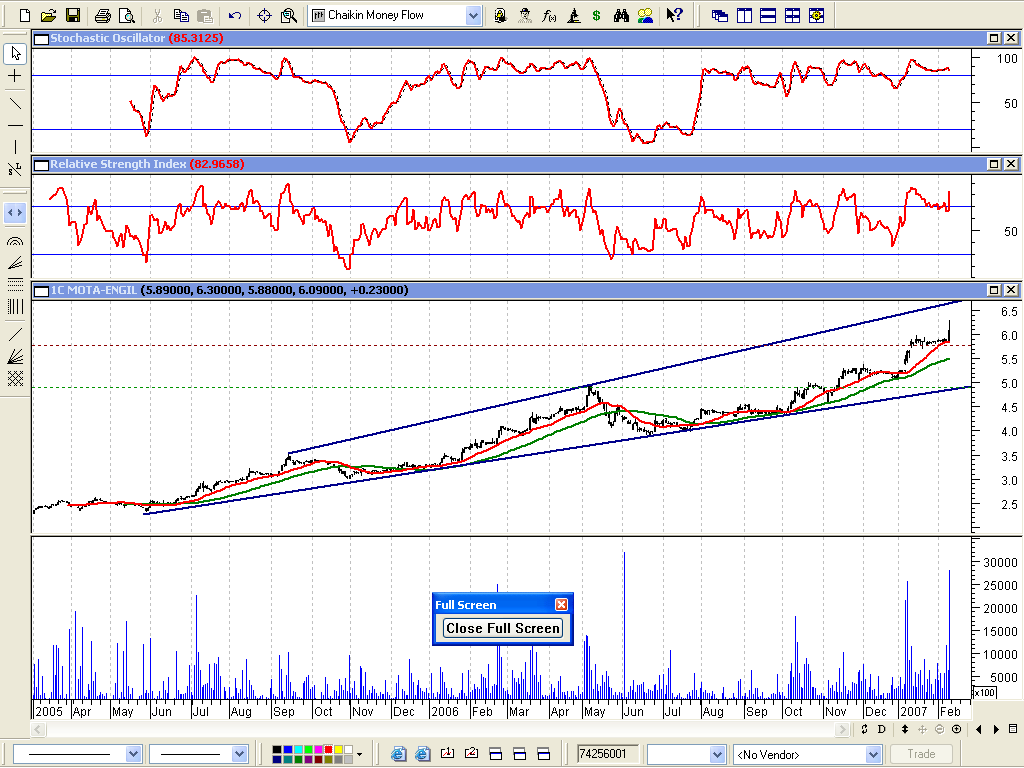Toggle the highlighted left-right arrows tool
The width and height of the screenshot is (1024, 768).
15,212
